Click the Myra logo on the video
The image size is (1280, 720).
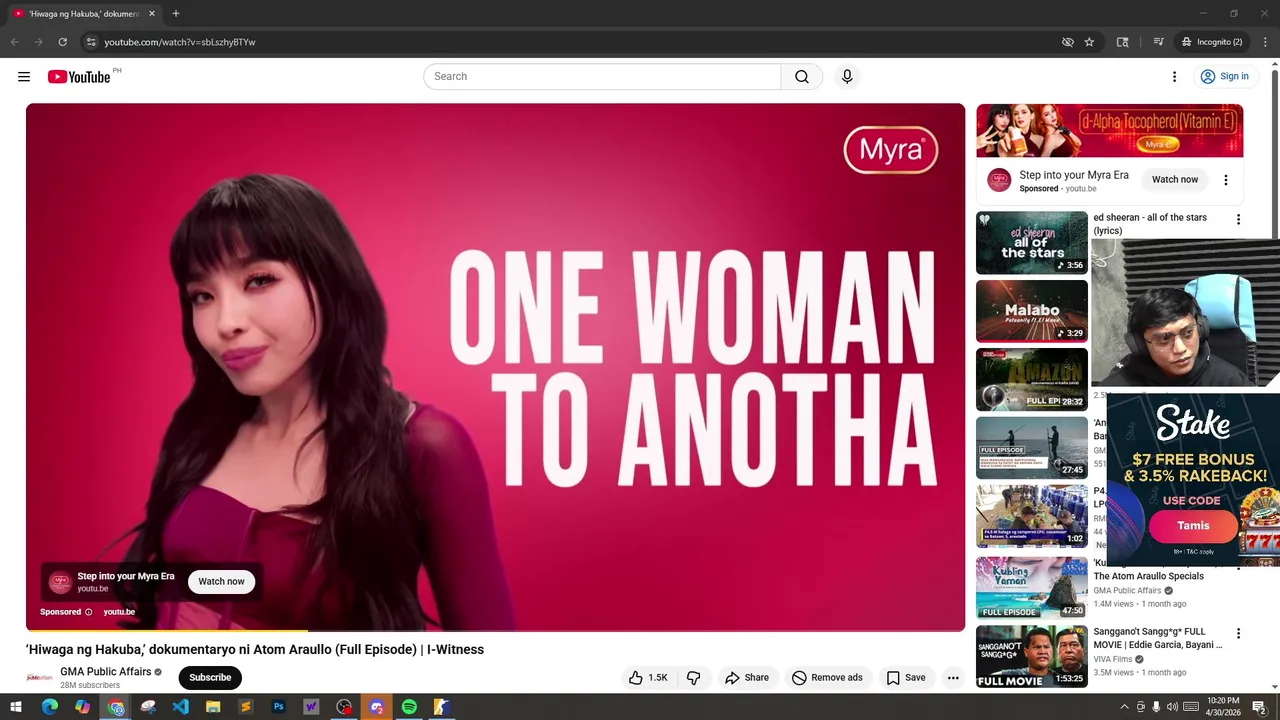(x=890, y=150)
